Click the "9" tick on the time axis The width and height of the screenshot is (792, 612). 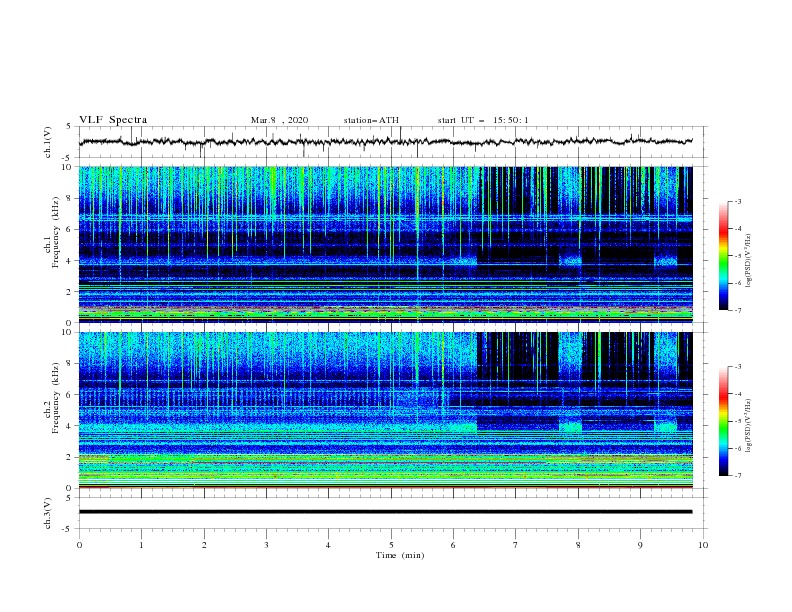point(640,545)
